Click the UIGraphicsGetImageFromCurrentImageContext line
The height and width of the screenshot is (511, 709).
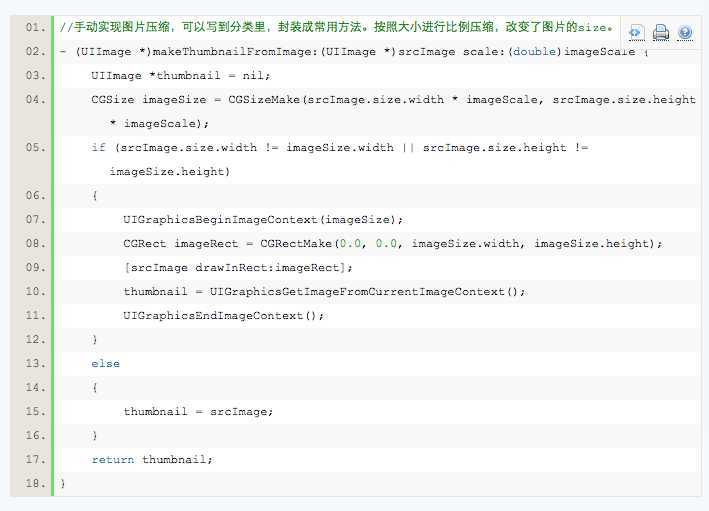pos(324,291)
